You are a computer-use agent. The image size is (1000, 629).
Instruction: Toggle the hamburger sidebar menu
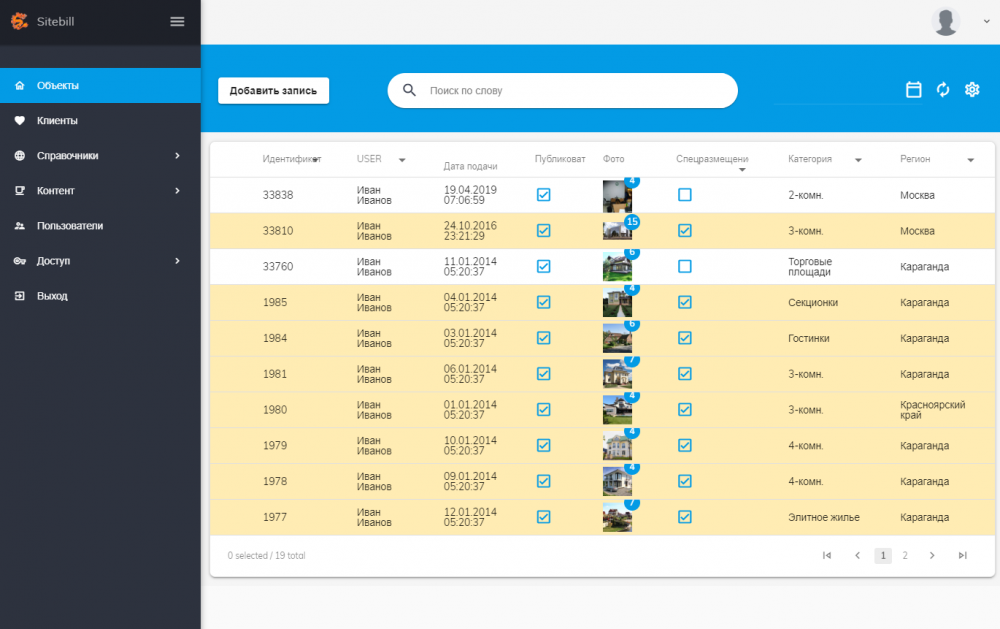177,22
